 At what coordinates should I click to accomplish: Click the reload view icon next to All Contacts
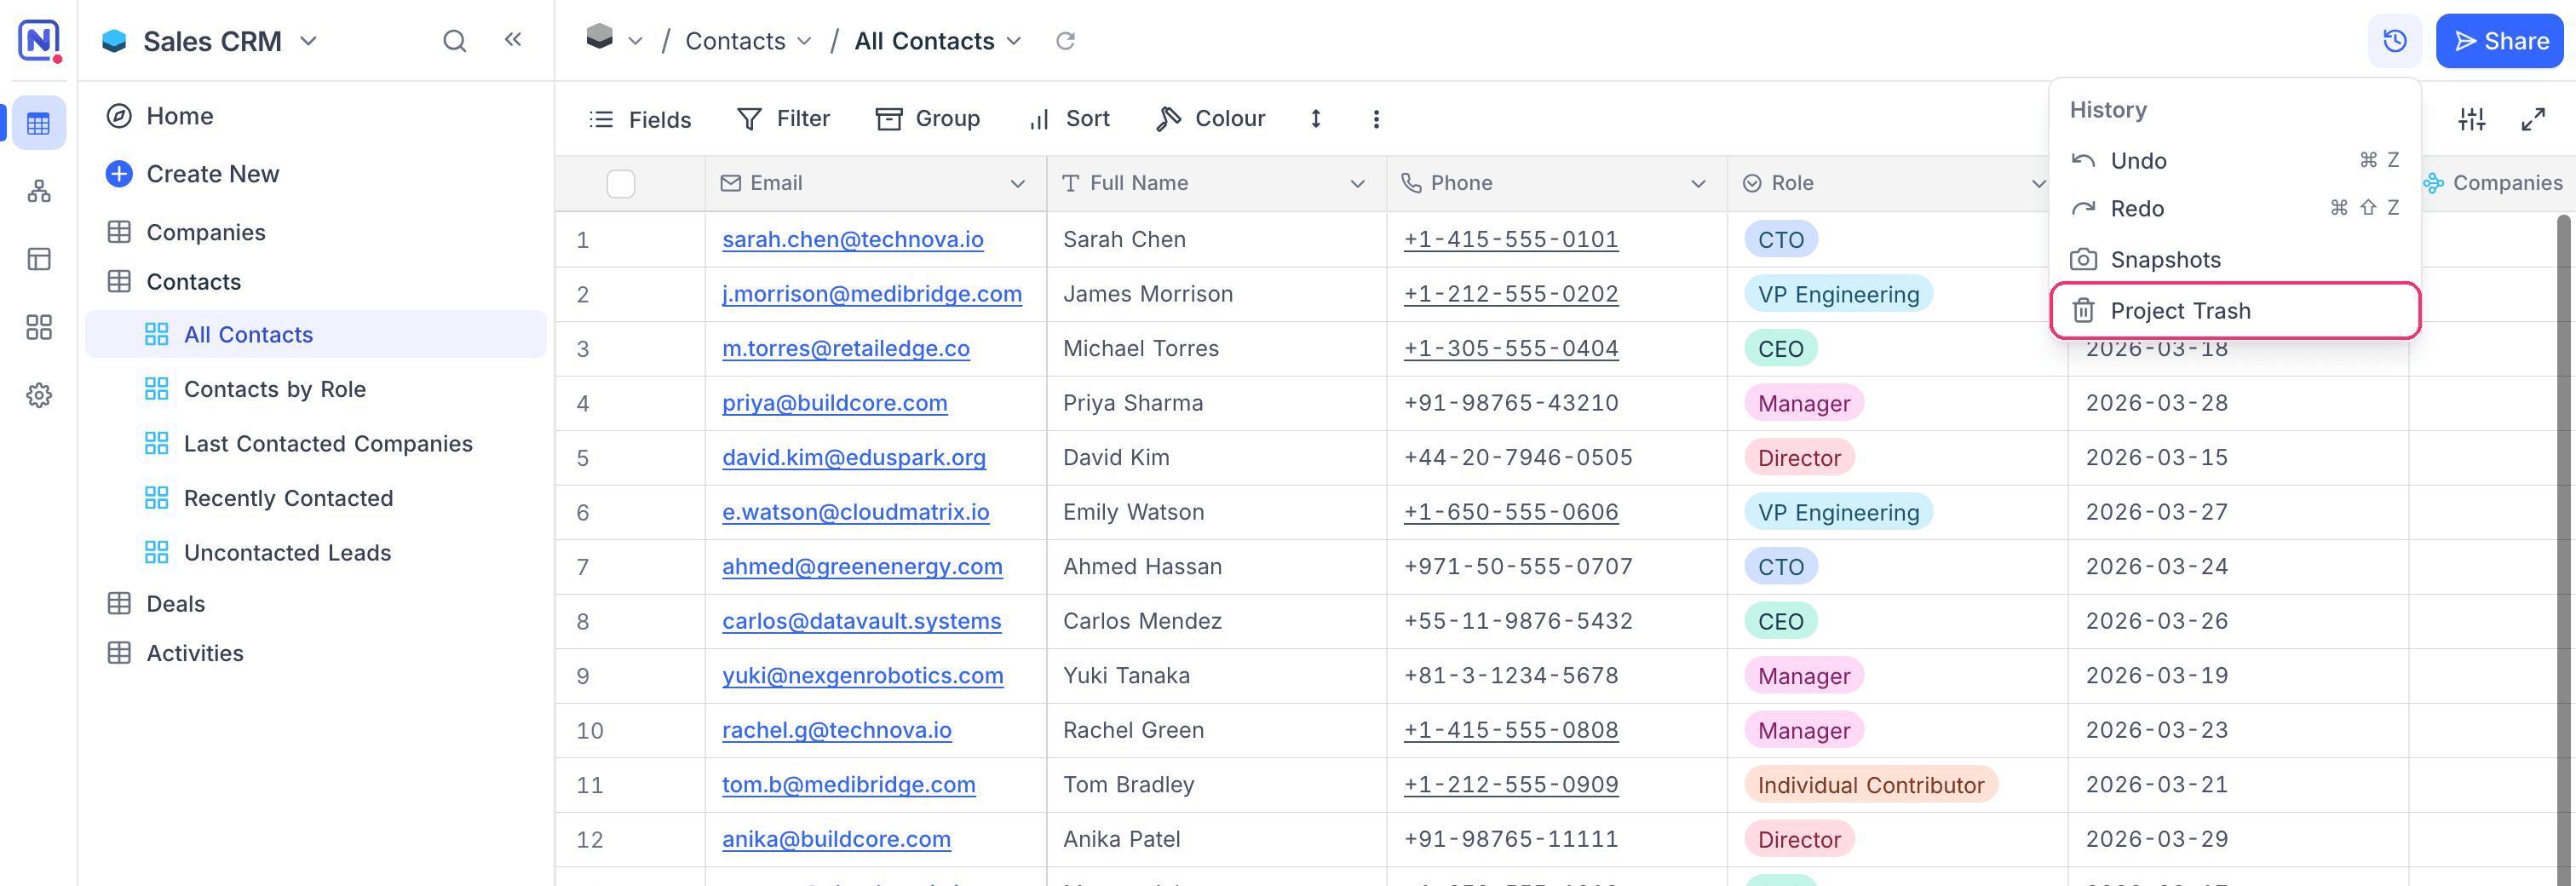[1065, 41]
